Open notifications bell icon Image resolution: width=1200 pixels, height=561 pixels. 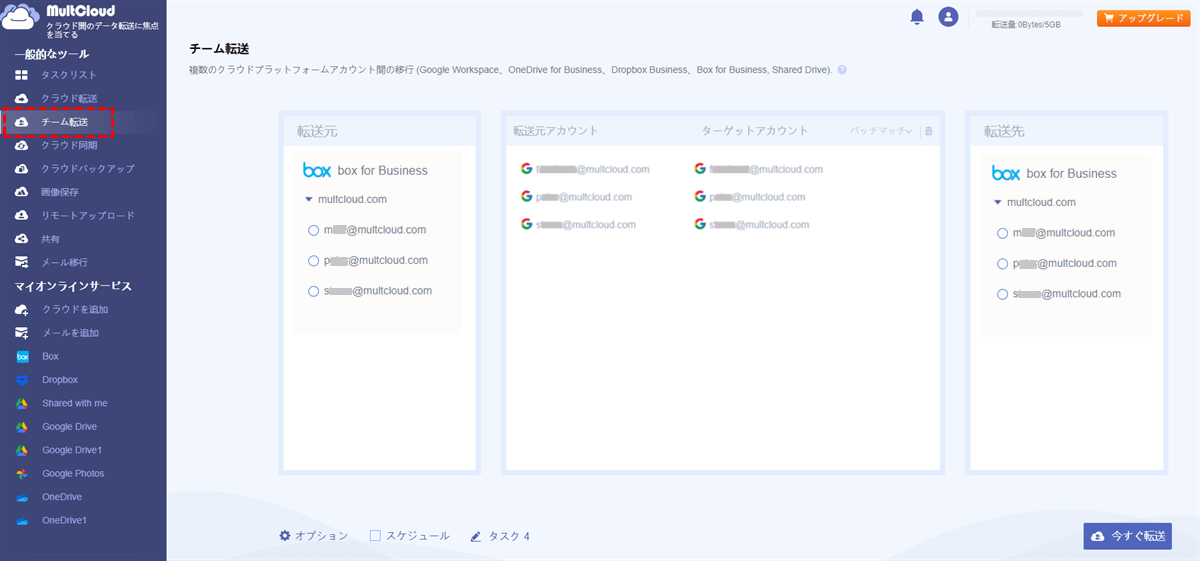[917, 17]
